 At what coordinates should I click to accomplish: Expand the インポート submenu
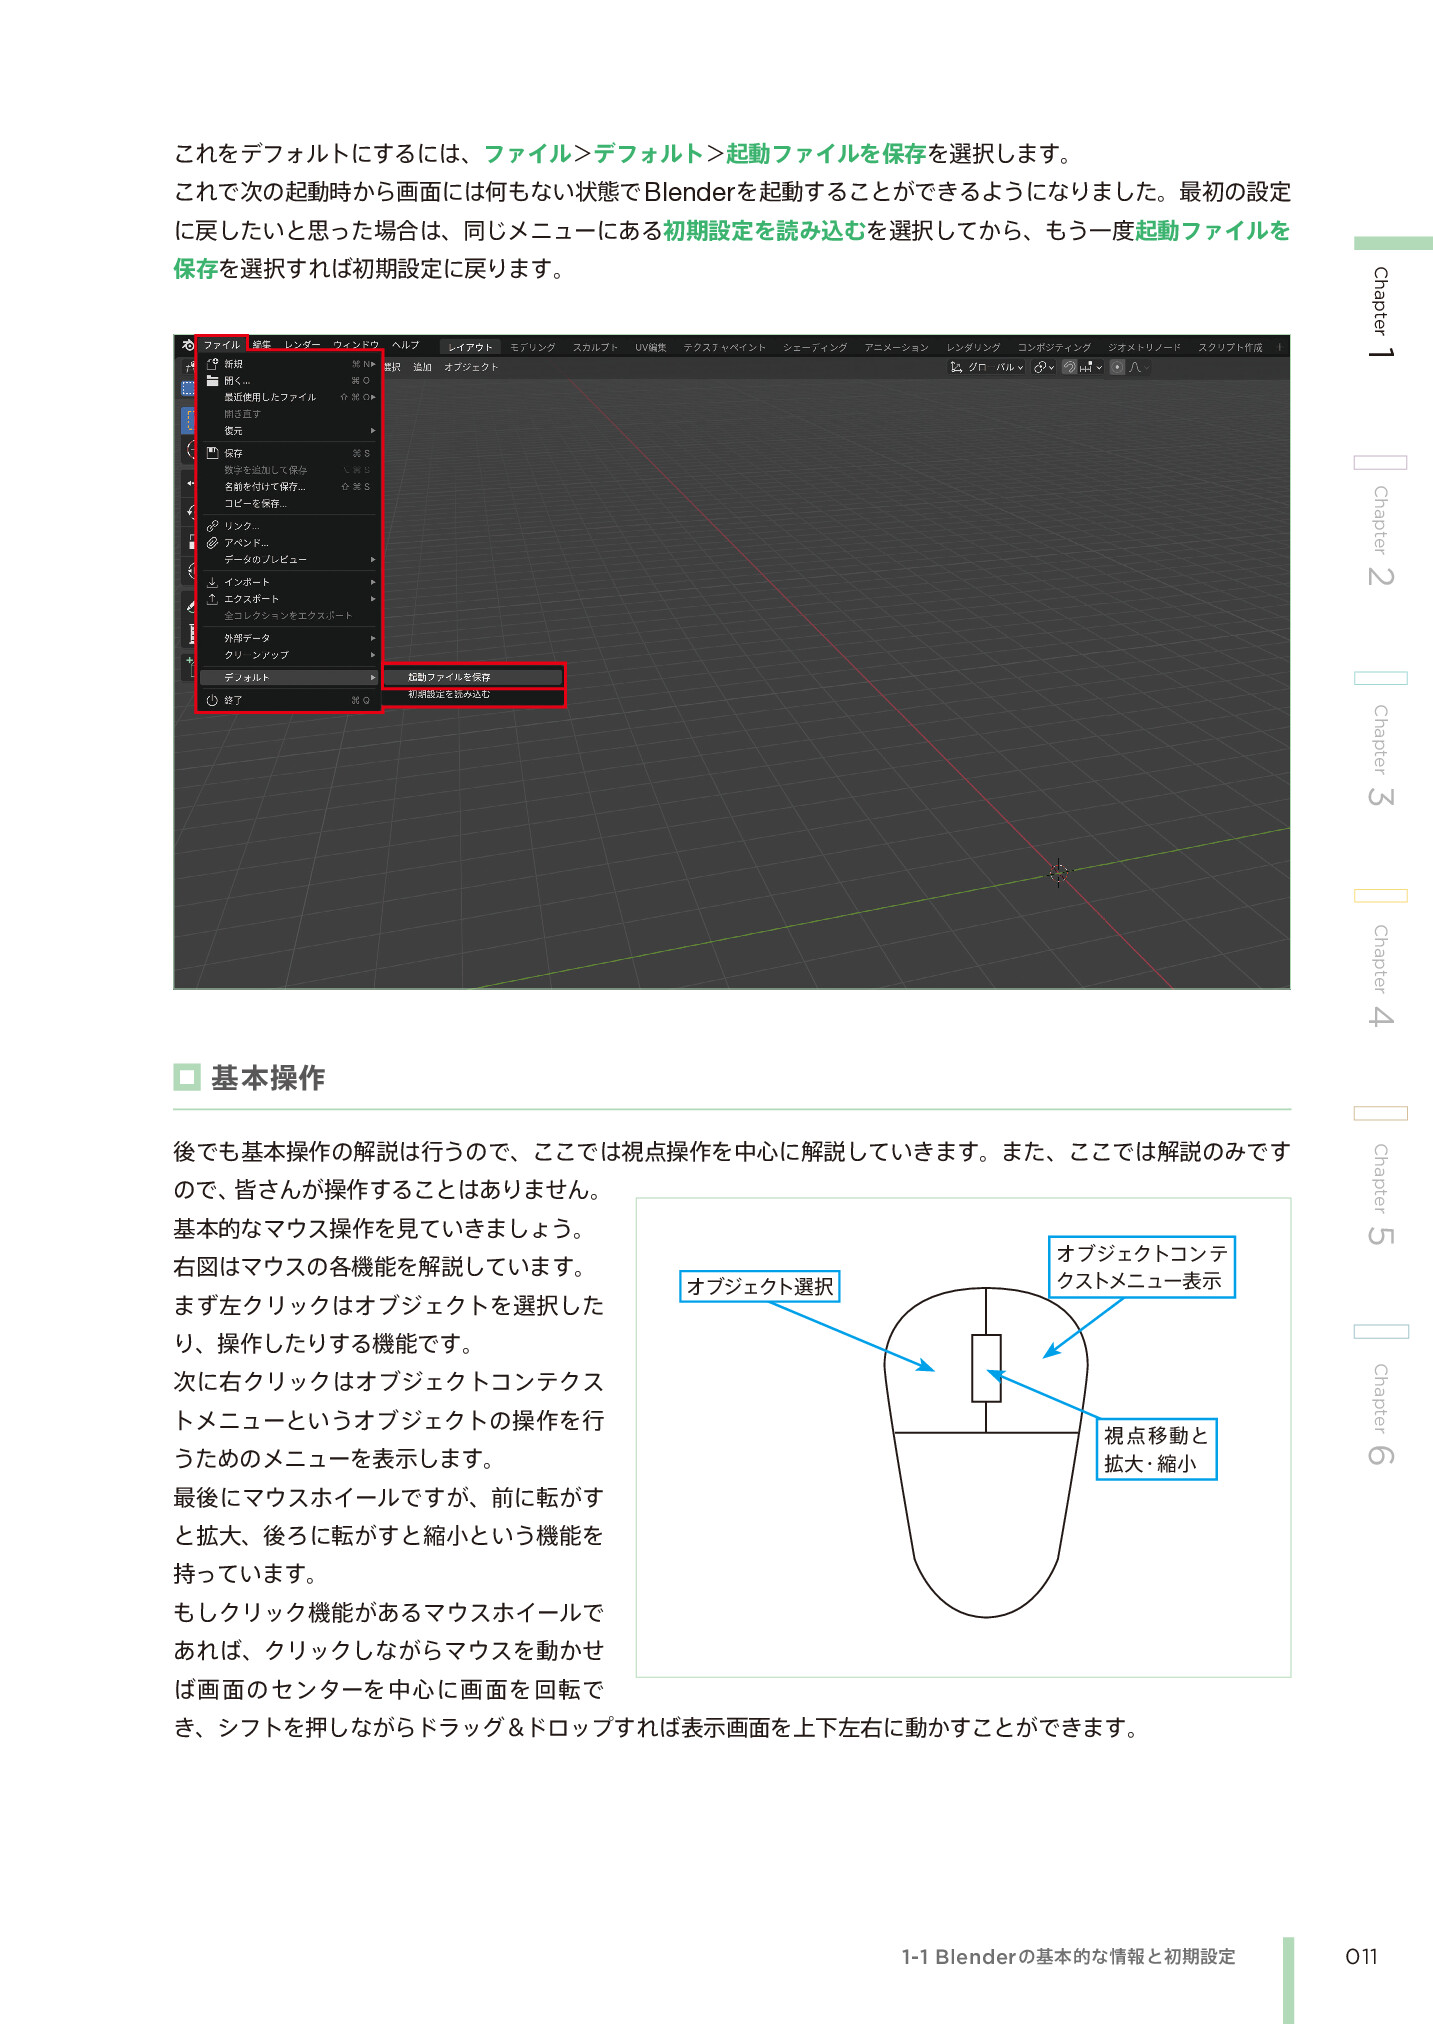point(373,582)
